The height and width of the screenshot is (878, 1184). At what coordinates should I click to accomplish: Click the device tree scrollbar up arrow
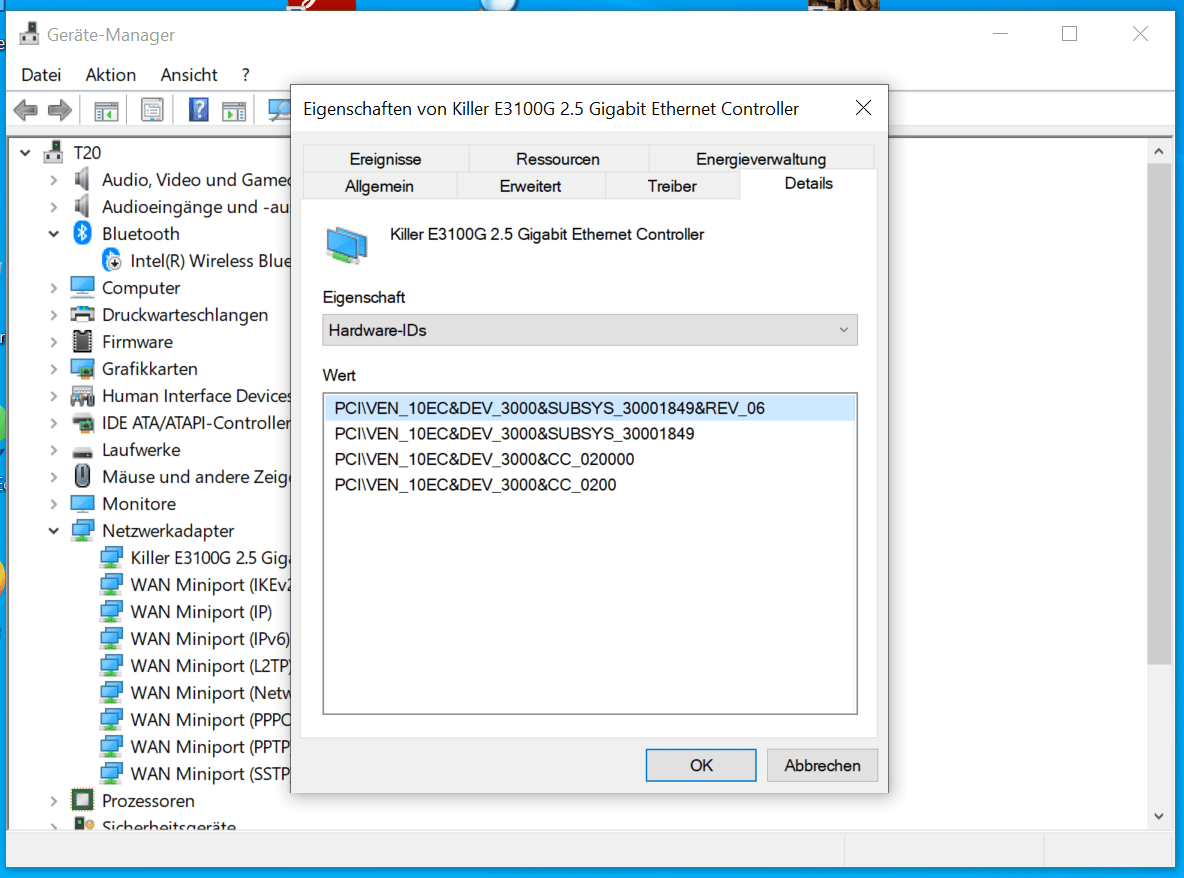(x=1158, y=152)
